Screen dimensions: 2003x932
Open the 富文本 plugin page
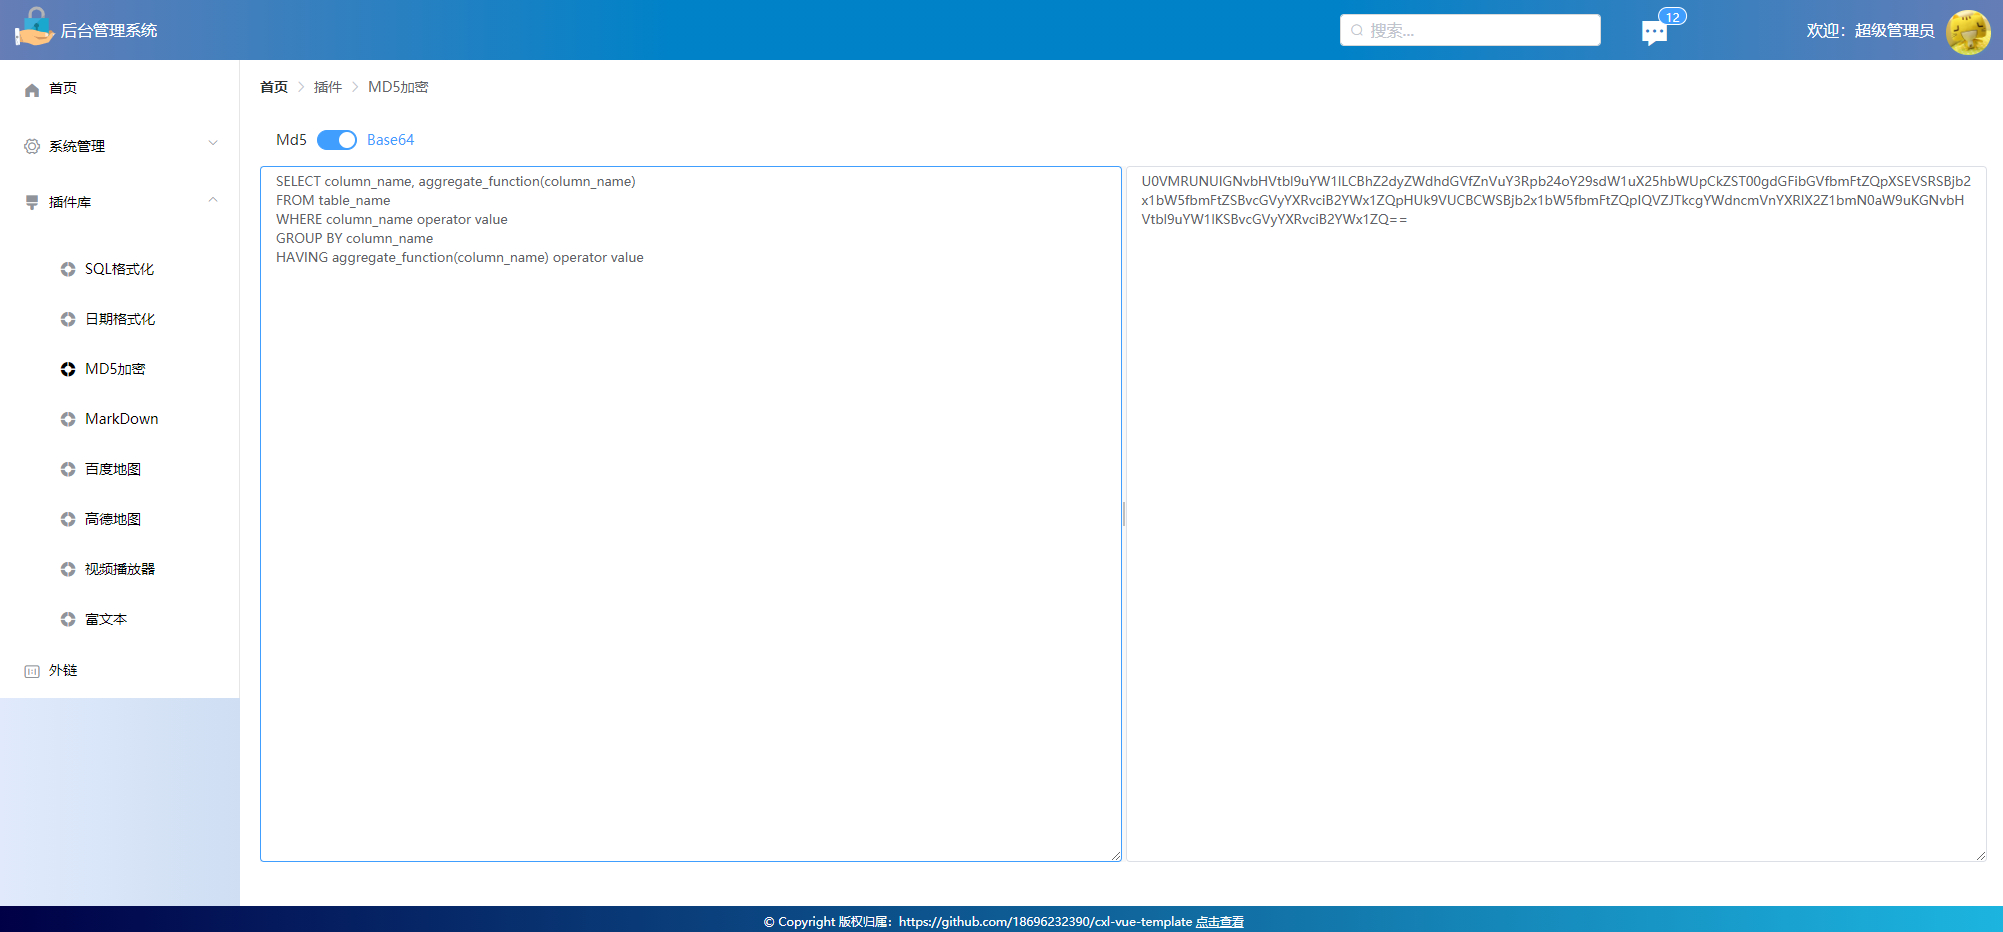point(120,619)
